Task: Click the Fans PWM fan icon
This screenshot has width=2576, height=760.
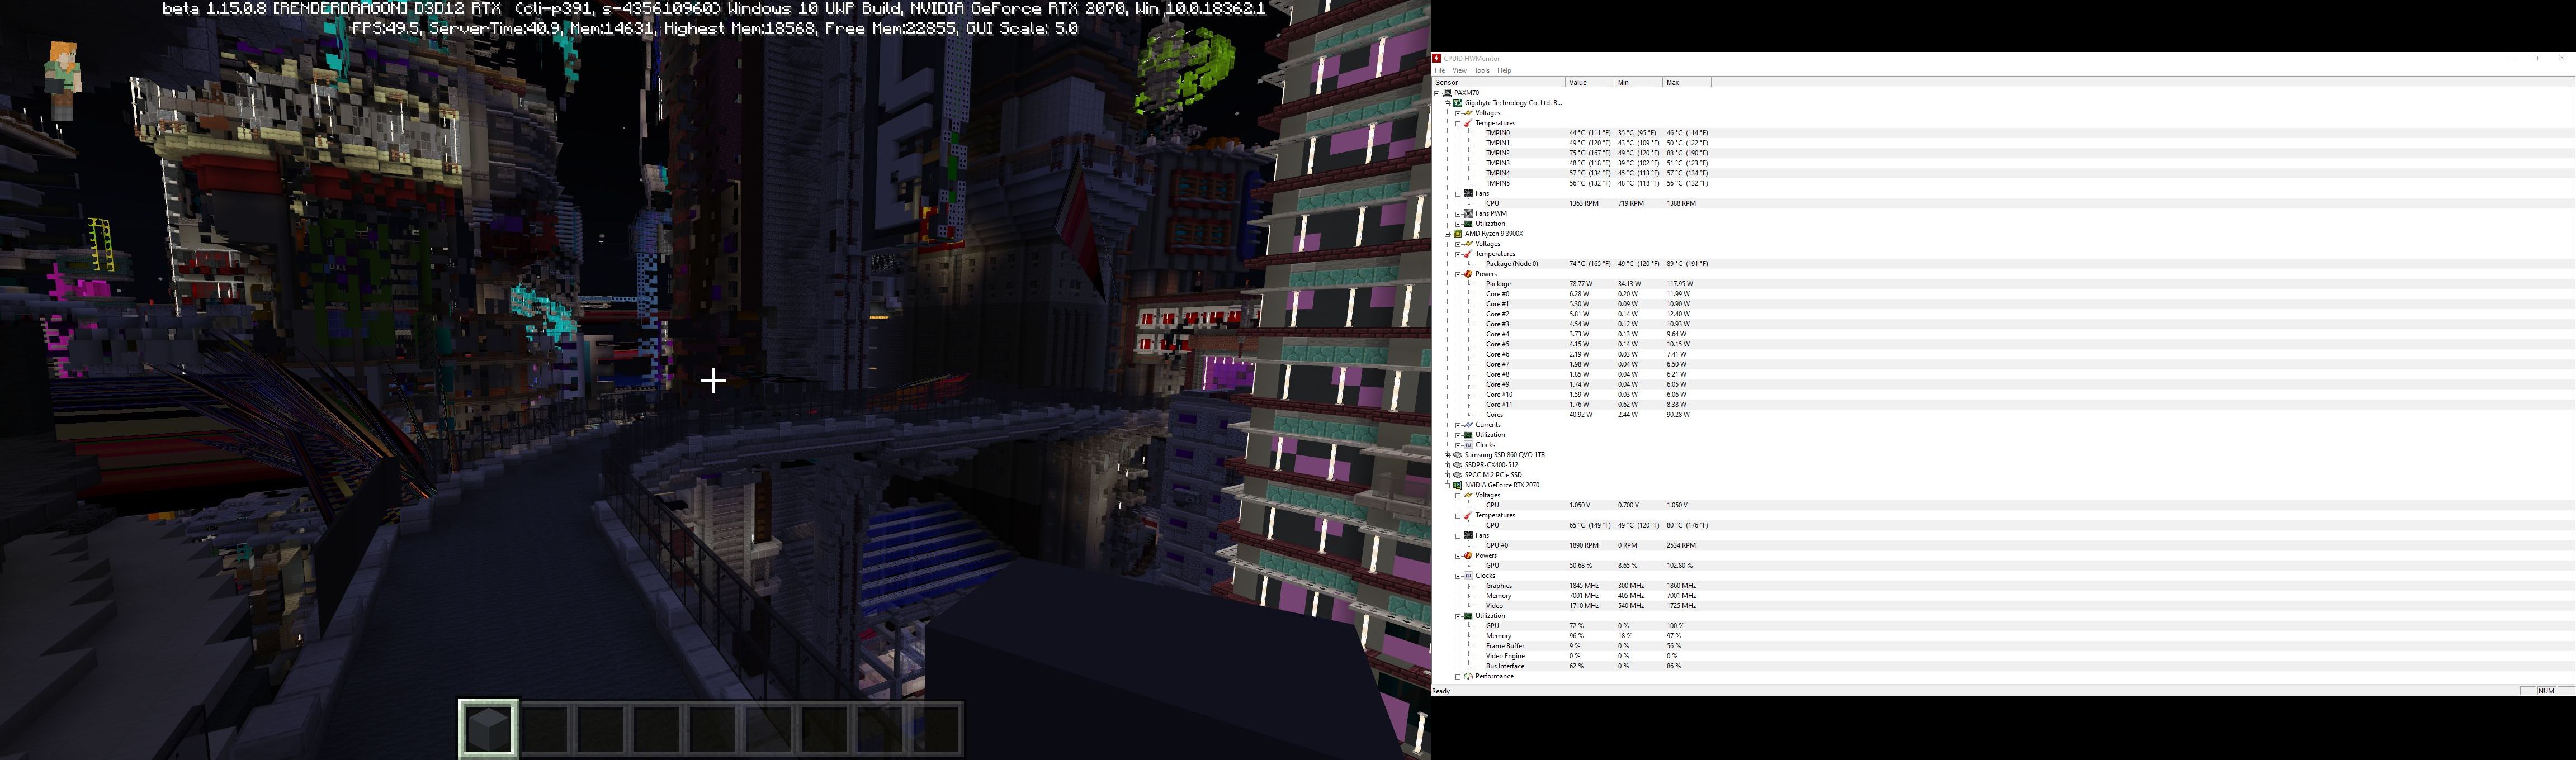Action: tap(1468, 214)
